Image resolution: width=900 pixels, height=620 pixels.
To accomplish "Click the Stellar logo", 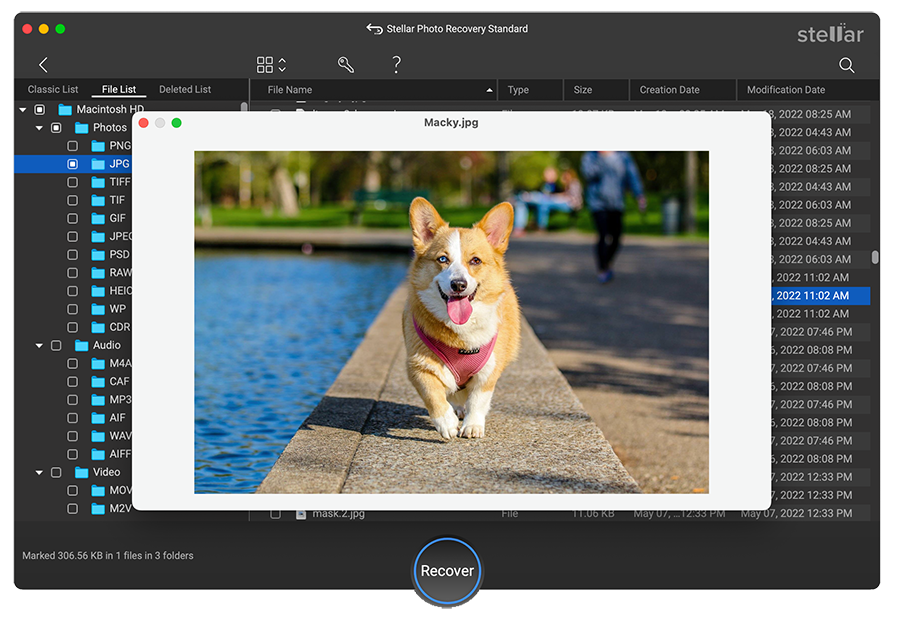I will pyautogui.click(x=829, y=33).
